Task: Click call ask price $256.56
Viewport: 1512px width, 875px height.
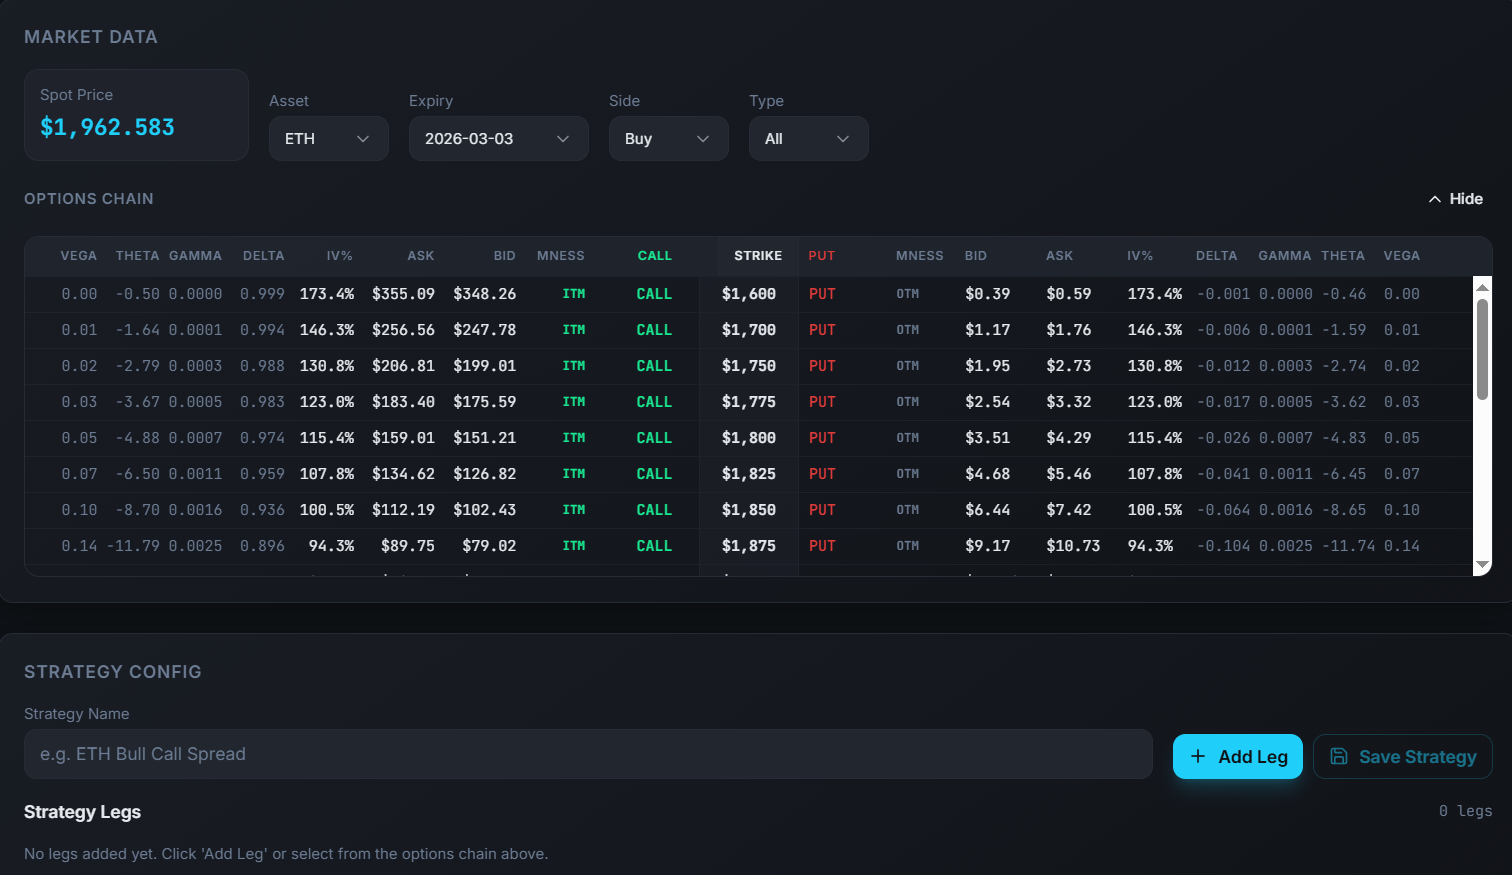Action: pos(403,330)
